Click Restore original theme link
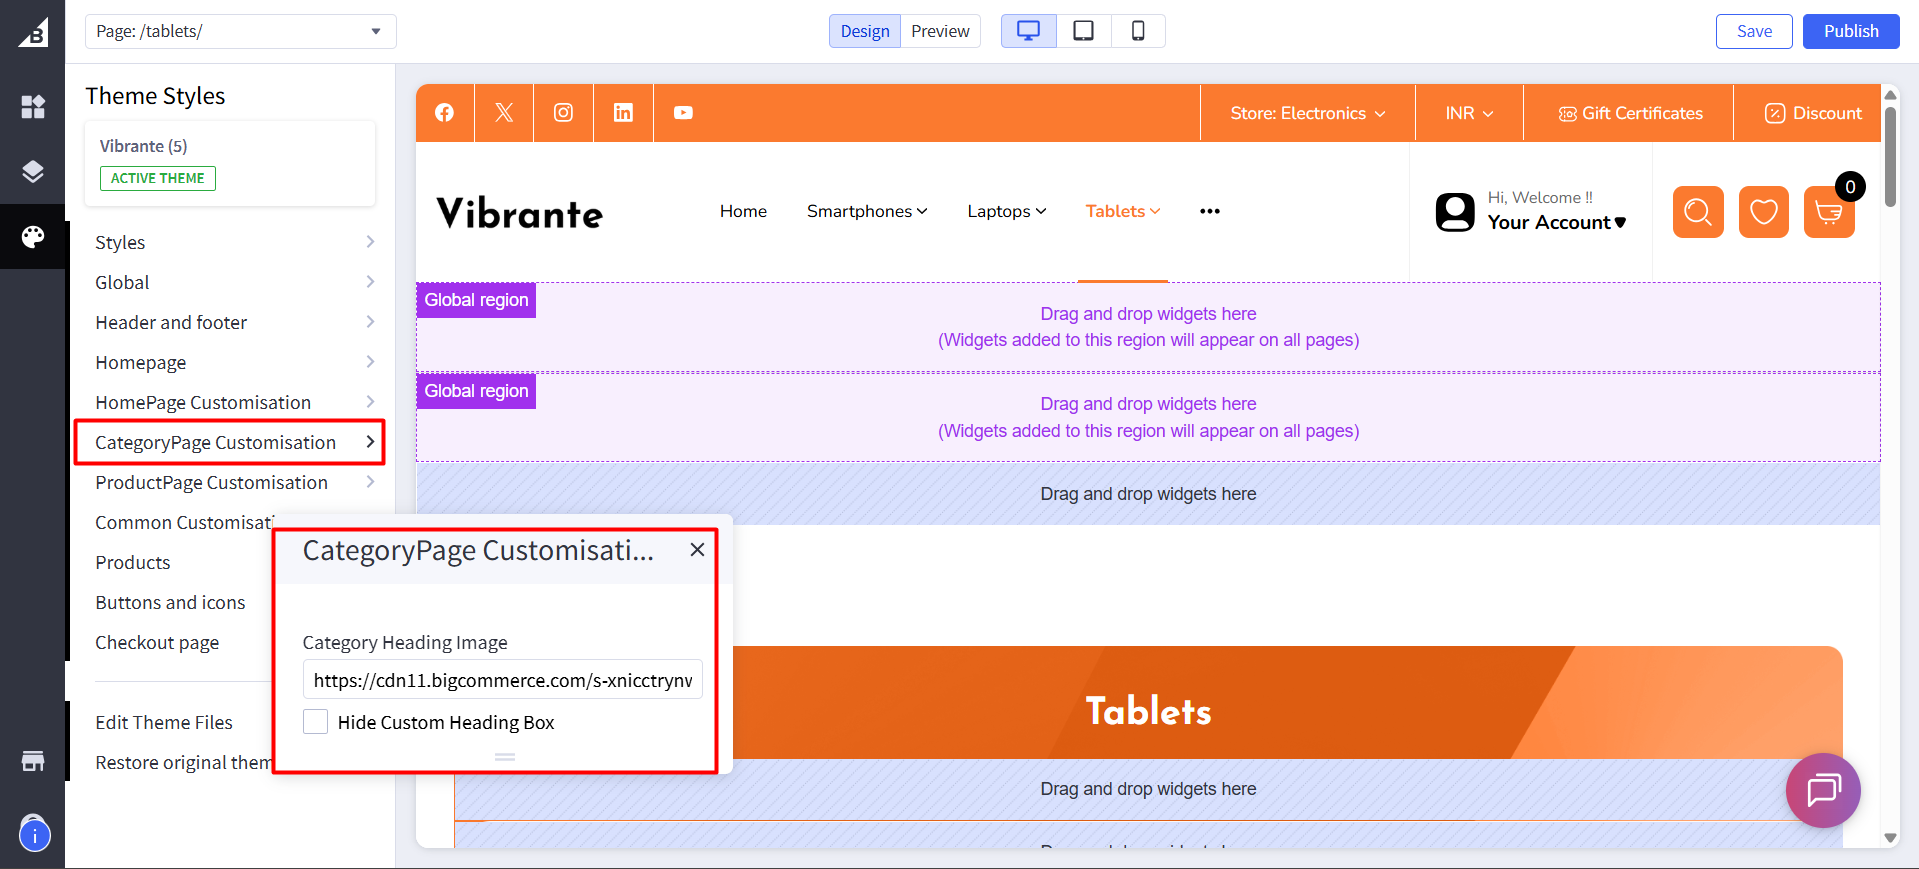The height and width of the screenshot is (869, 1919). (184, 762)
